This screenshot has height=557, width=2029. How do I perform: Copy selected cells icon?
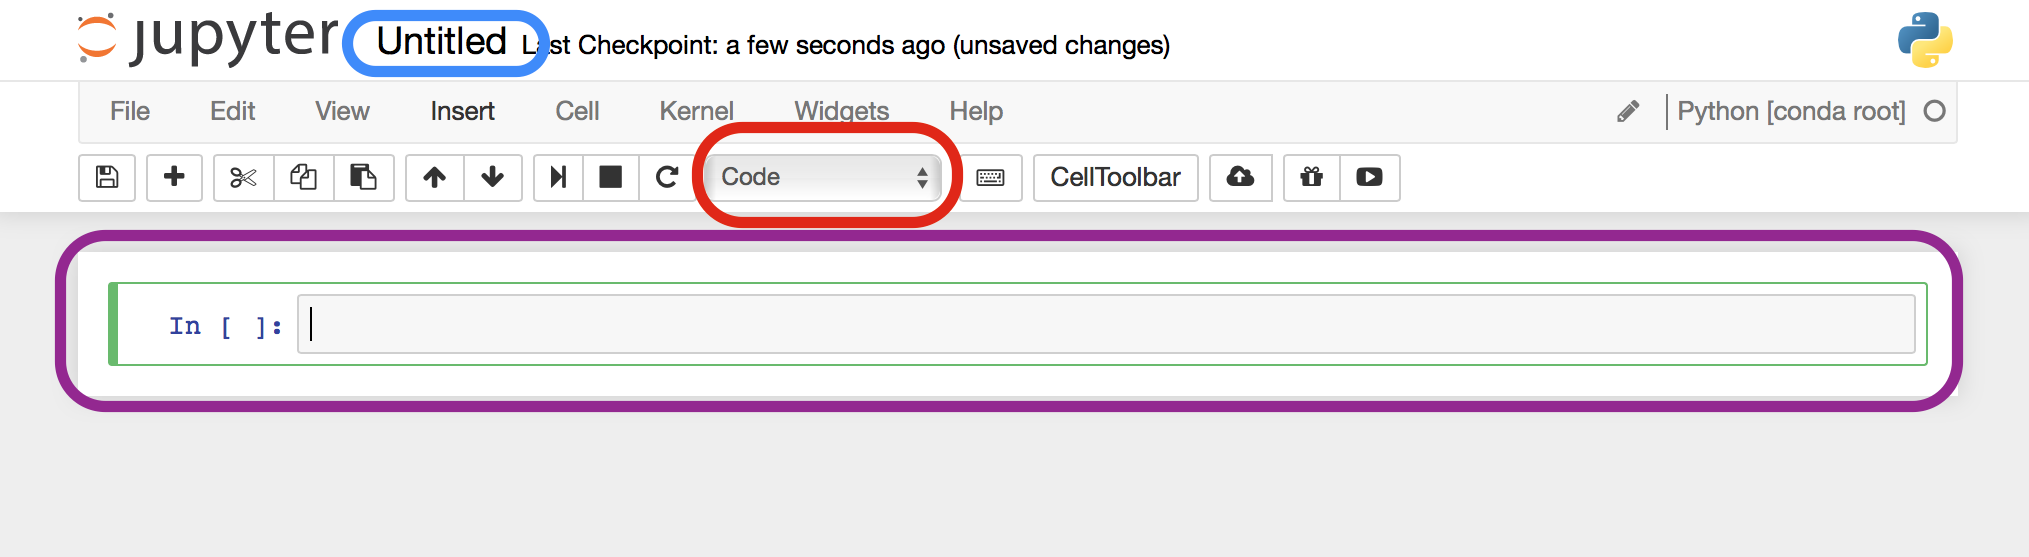pyautogui.click(x=303, y=177)
